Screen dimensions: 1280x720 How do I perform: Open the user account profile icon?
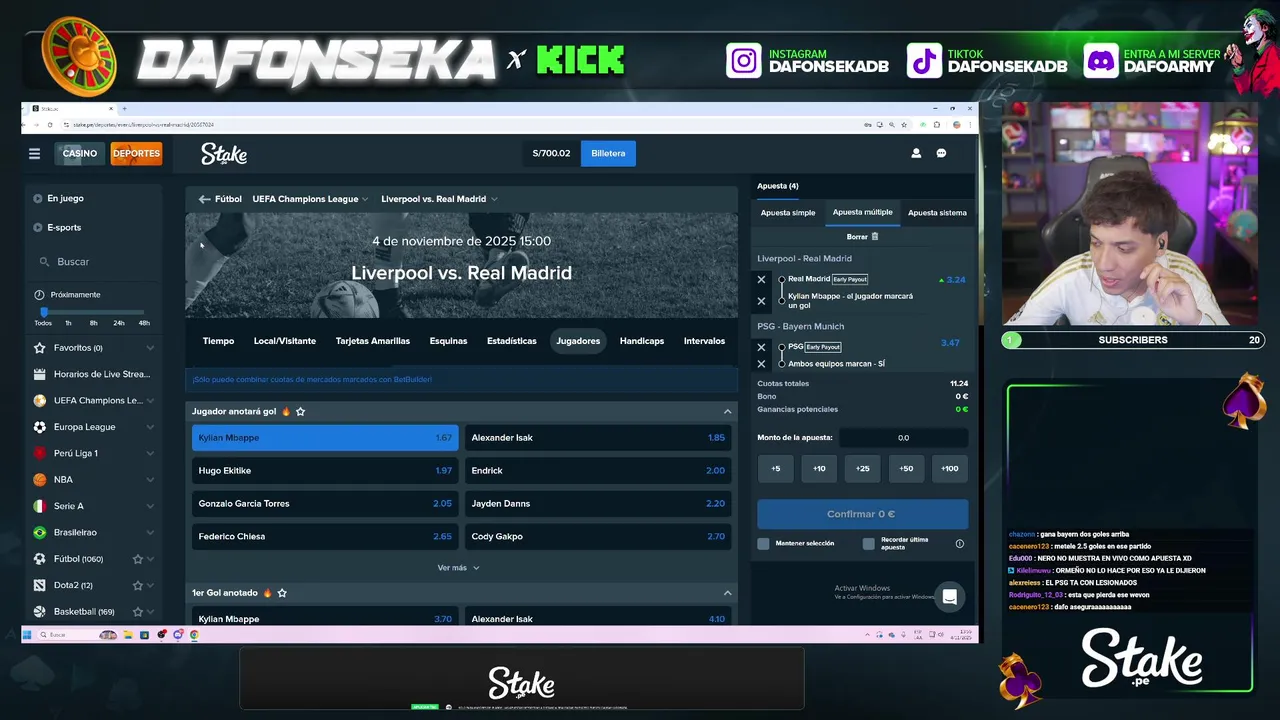tap(916, 153)
